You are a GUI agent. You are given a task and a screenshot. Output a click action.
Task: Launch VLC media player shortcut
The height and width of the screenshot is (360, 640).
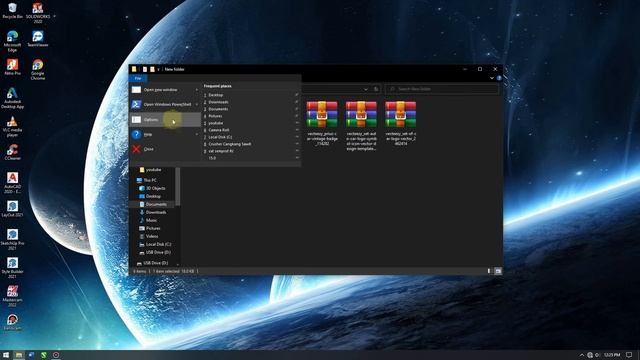coord(12,127)
